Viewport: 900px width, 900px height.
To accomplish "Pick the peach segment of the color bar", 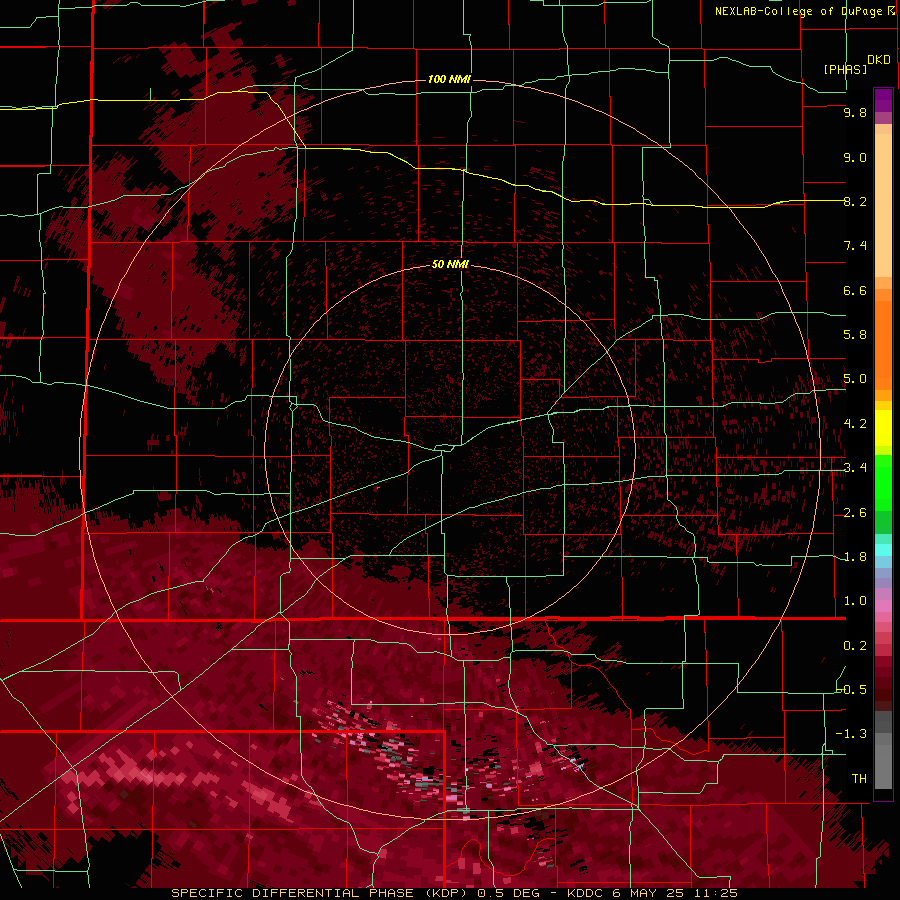I will click(883, 205).
